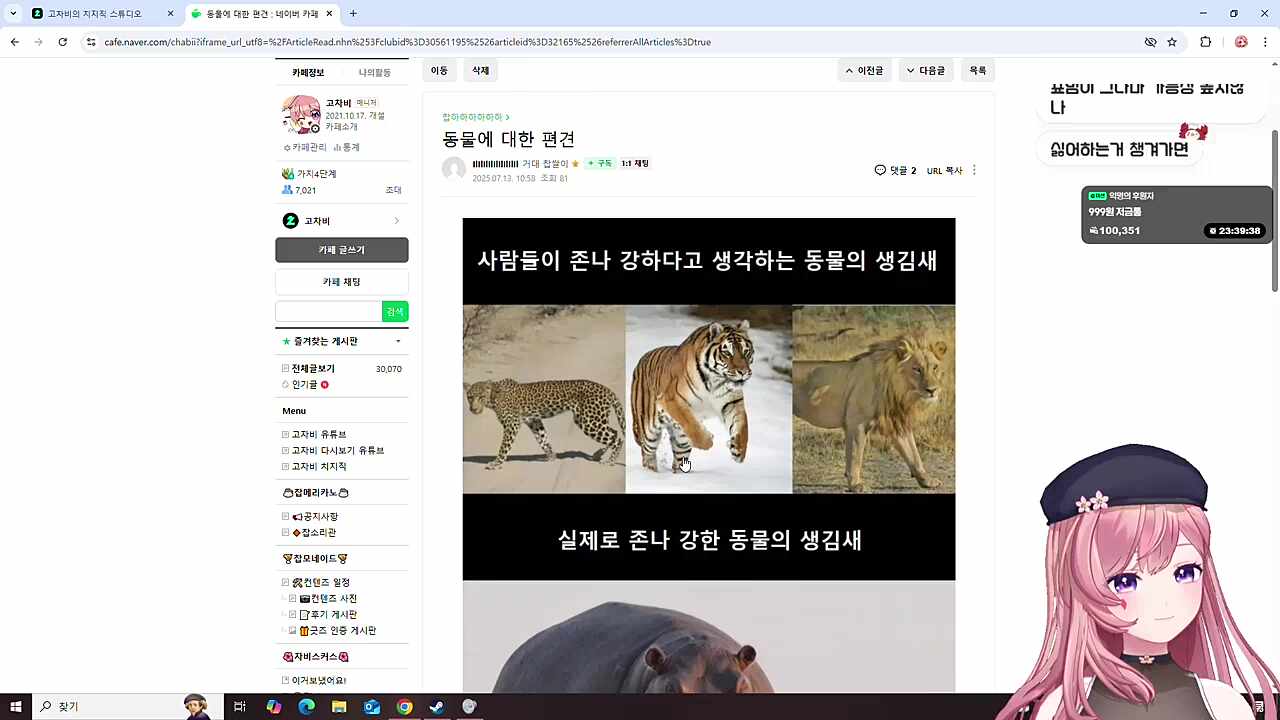The image size is (1280, 720).
Task: Click the crossed-eye icon in the address bar
Action: [1150, 42]
